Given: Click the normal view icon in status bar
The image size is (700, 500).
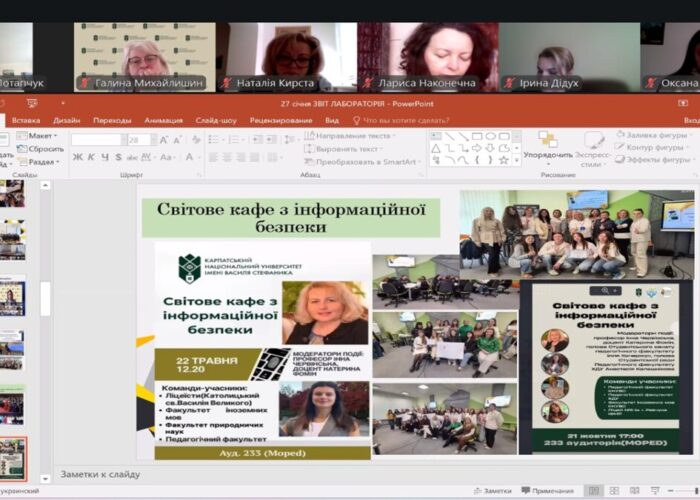Looking at the screenshot, I should 594,491.
